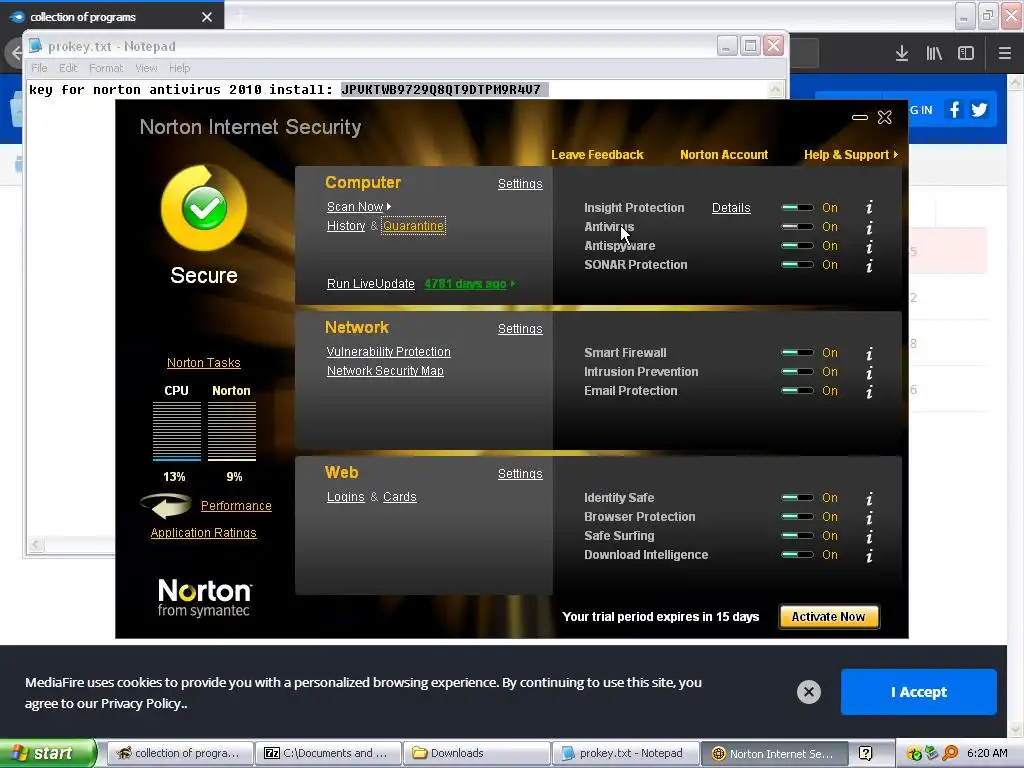Click the Run LiveUpdate link
Viewport: 1024px width, 768px height.
pyautogui.click(x=370, y=284)
